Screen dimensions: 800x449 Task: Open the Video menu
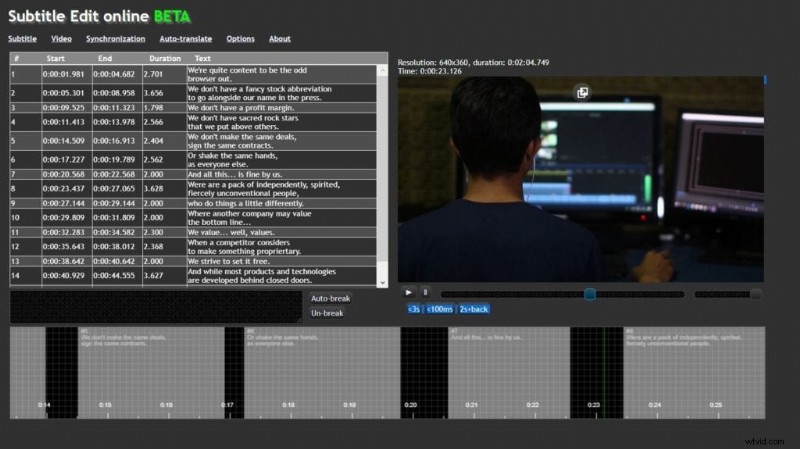[x=61, y=39]
